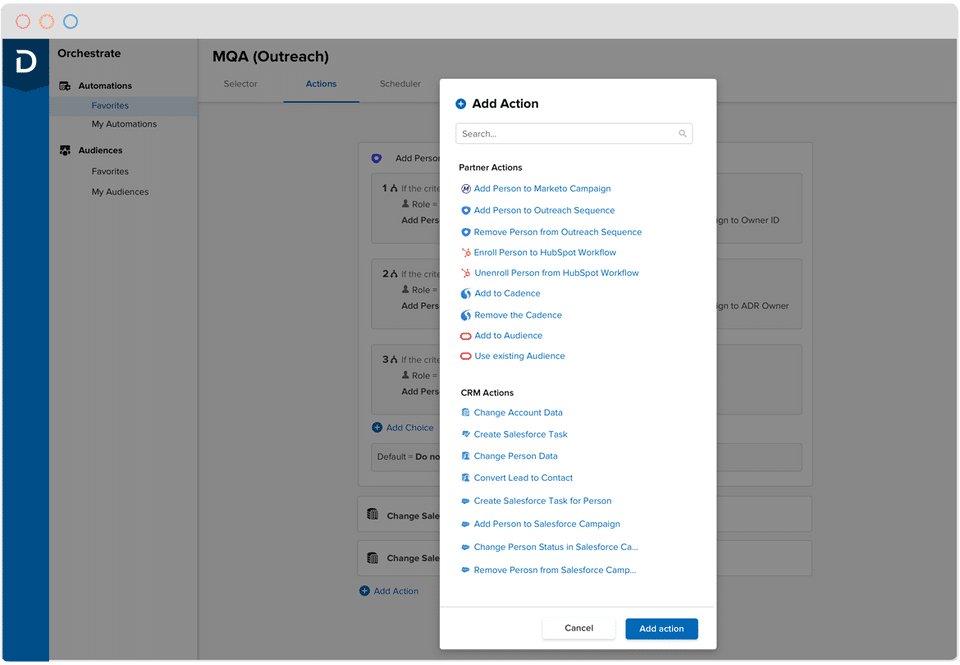Image resolution: width=960 pixels, height=665 pixels.
Task: Click the database icon on second Change Sale row
Action: click(372, 558)
